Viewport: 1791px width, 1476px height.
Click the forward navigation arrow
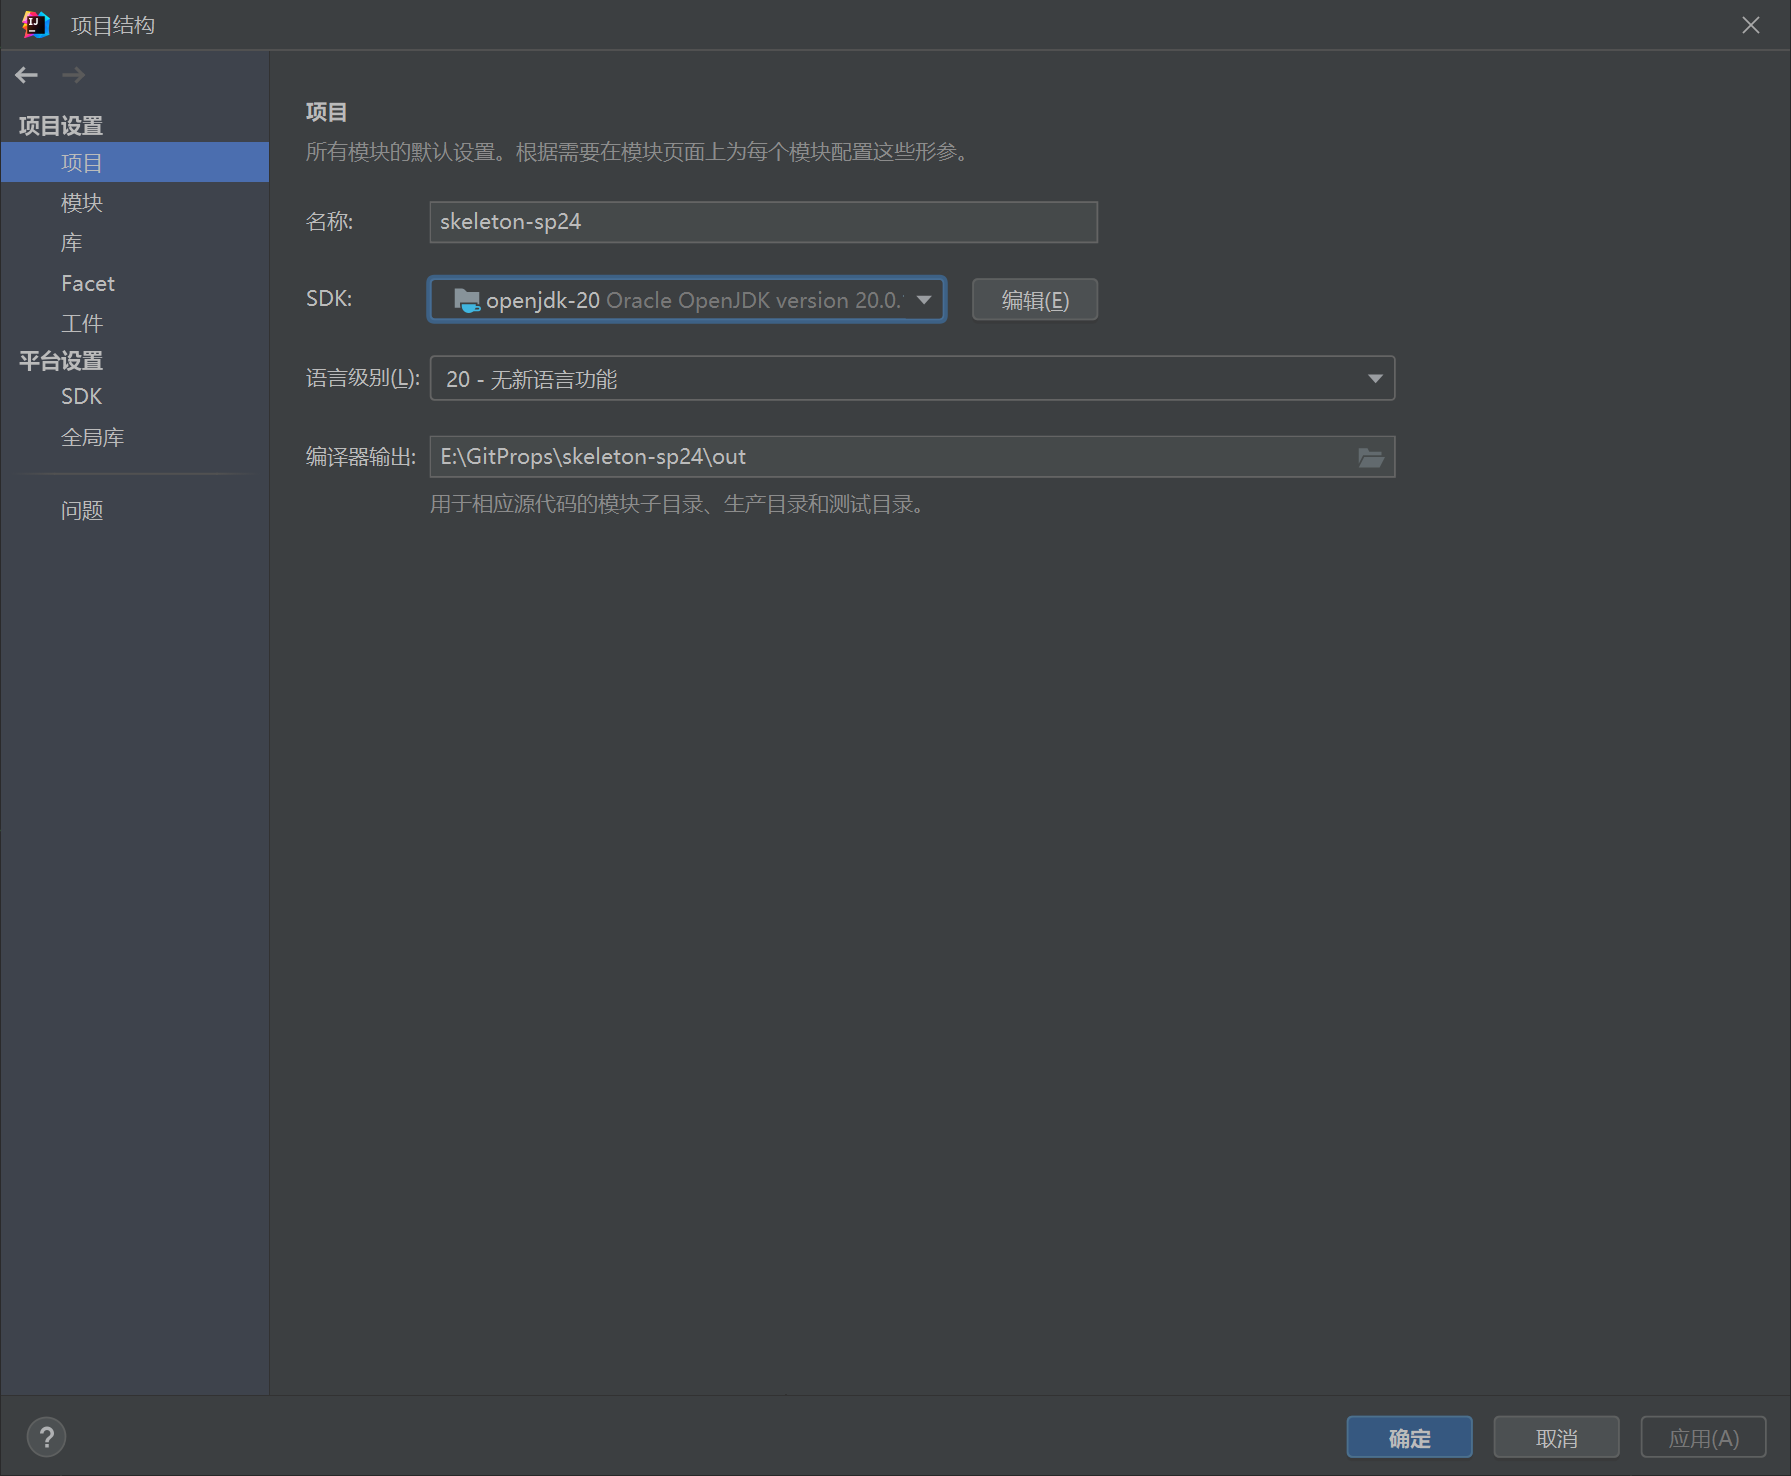point(73,75)
